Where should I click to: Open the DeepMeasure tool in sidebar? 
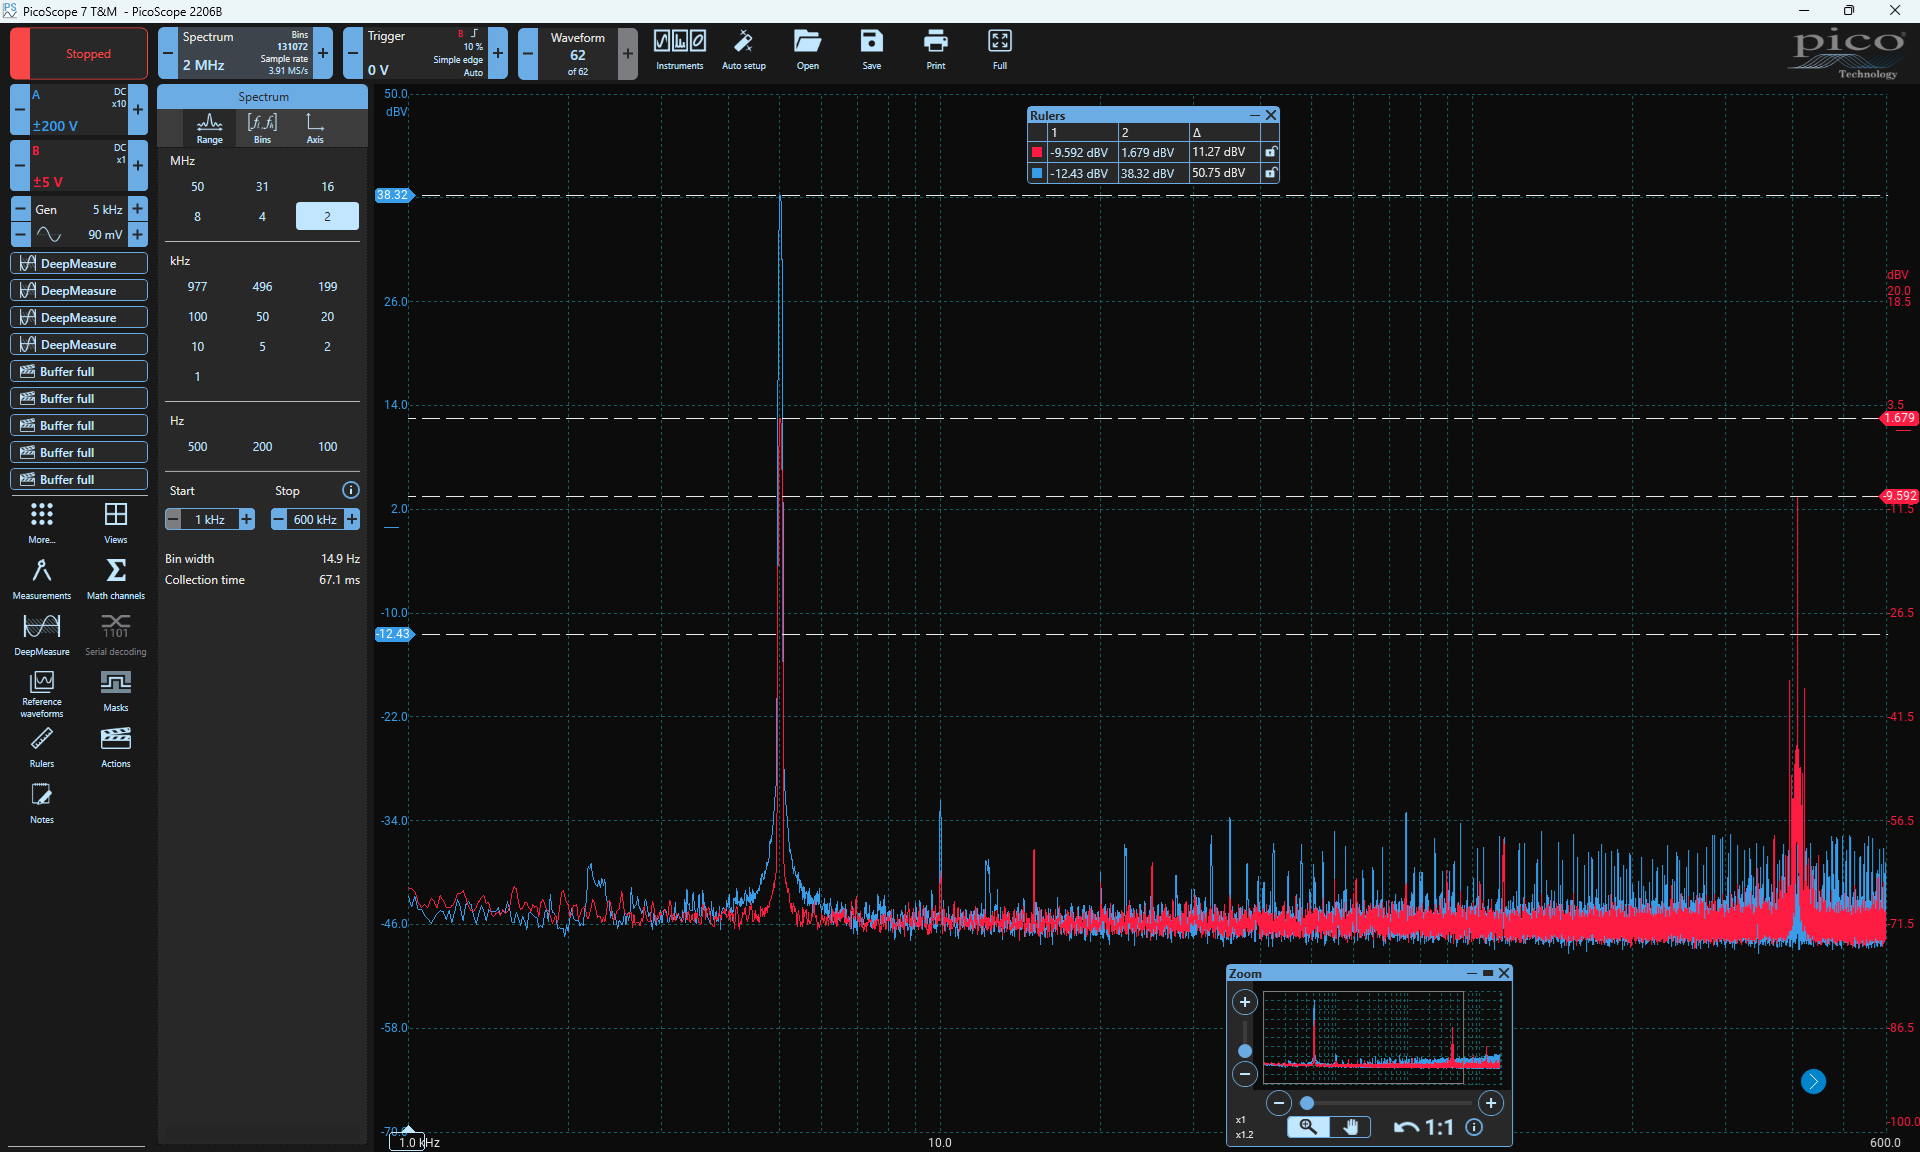(41, 635)
